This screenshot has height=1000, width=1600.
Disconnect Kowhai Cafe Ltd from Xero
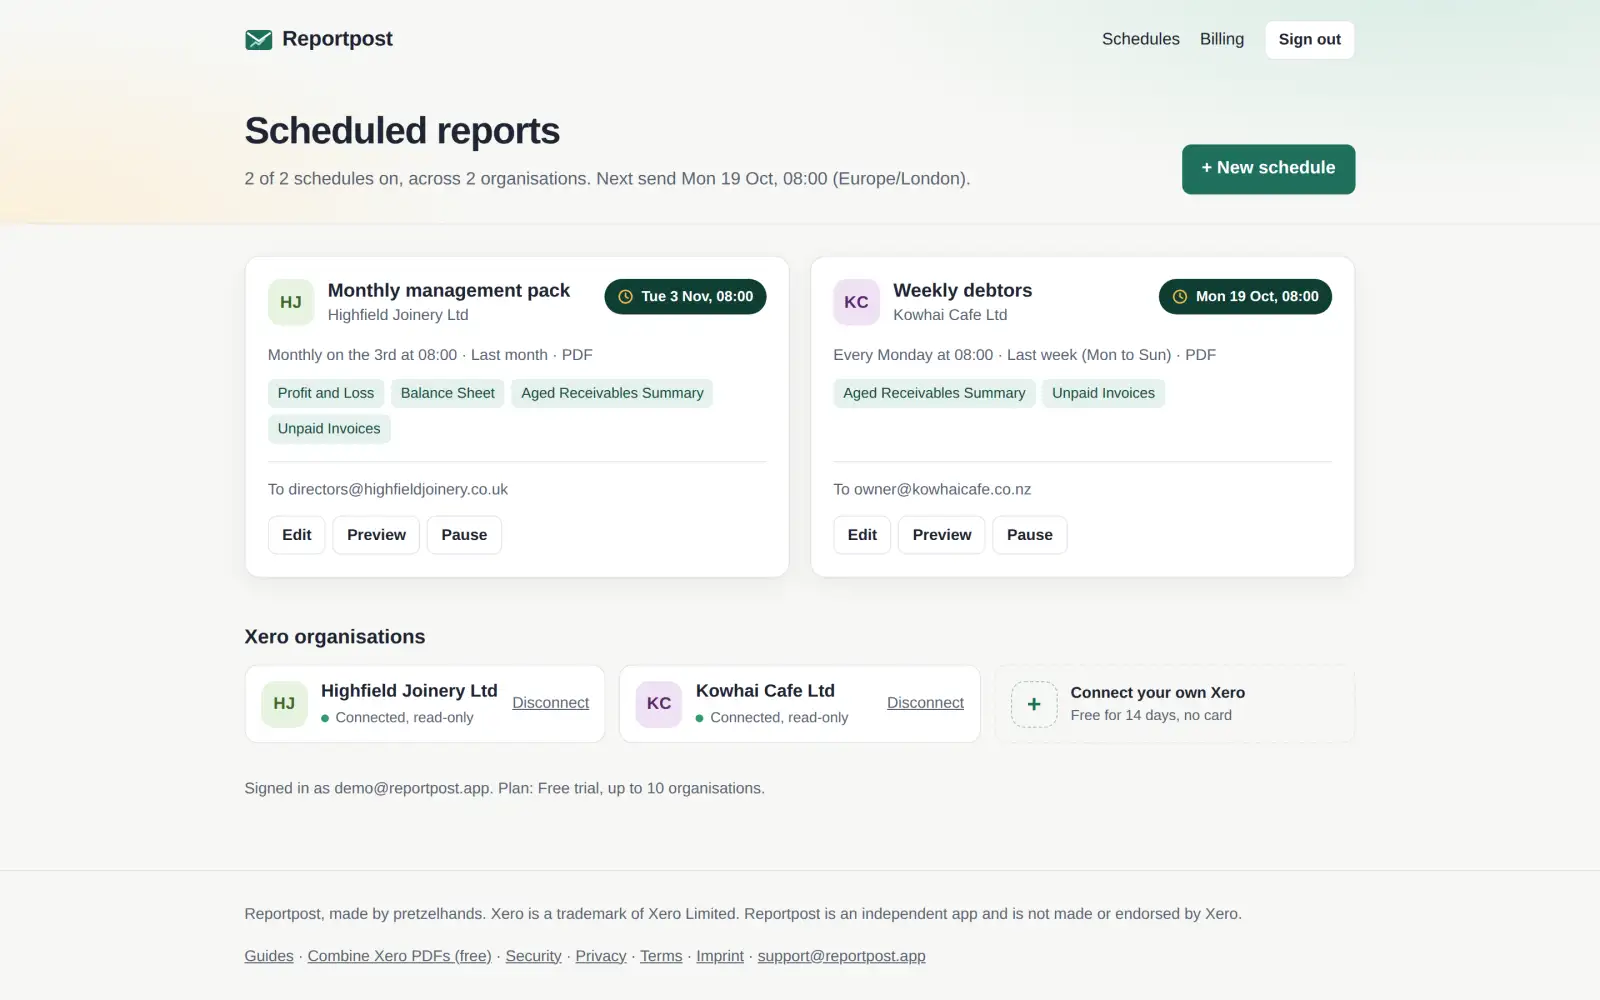point(925,703)
